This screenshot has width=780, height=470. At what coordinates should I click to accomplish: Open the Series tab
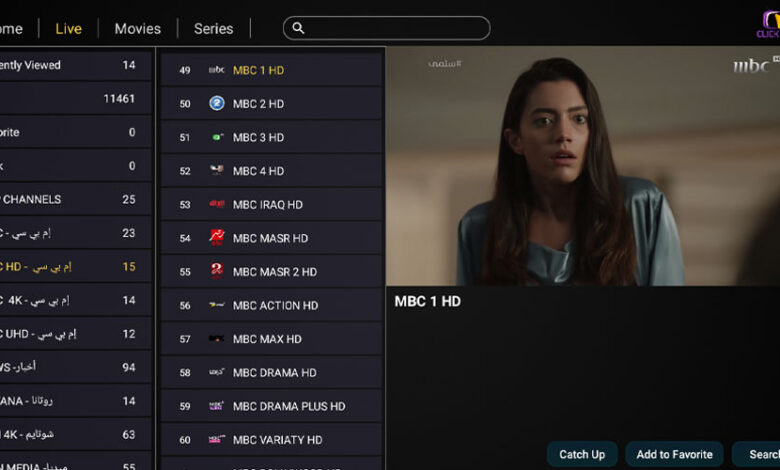(x=213, y=29)
